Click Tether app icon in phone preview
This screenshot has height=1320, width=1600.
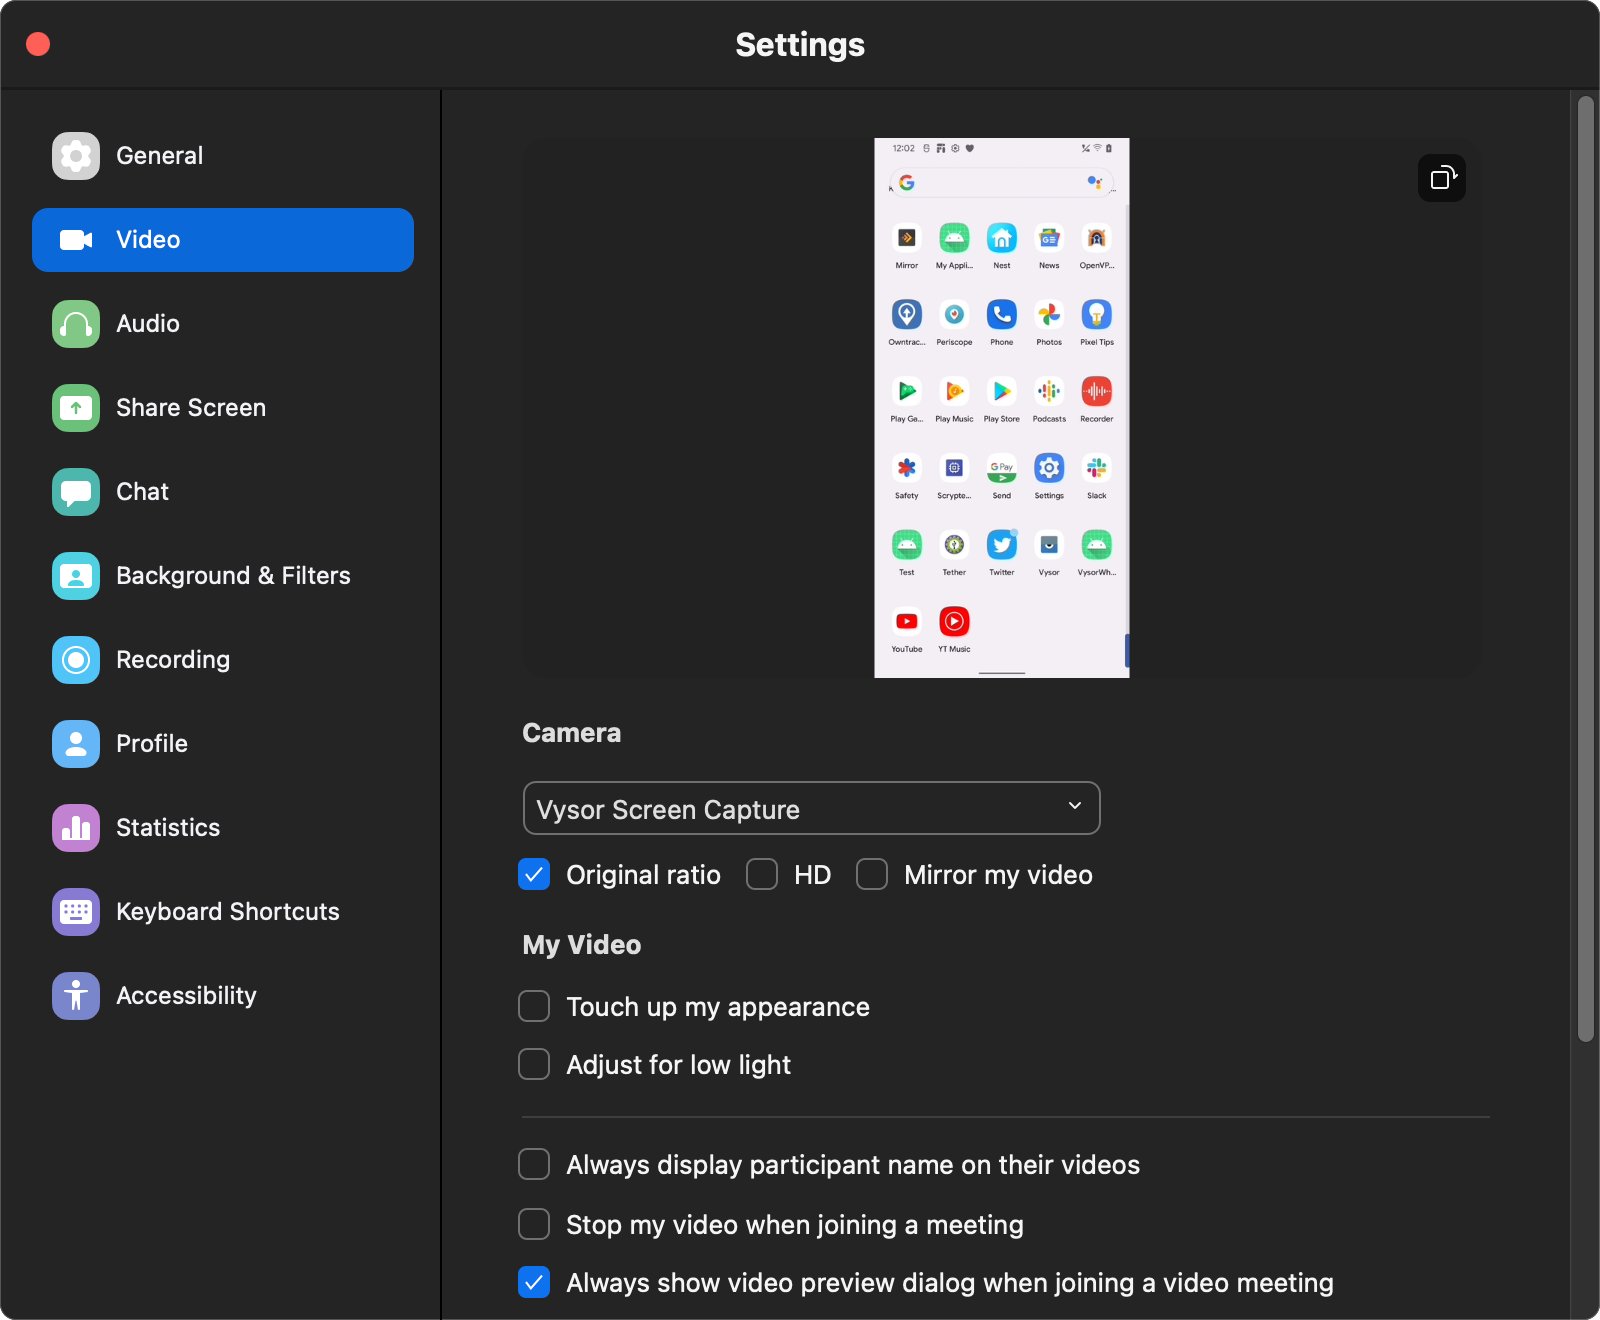point(954,545)
